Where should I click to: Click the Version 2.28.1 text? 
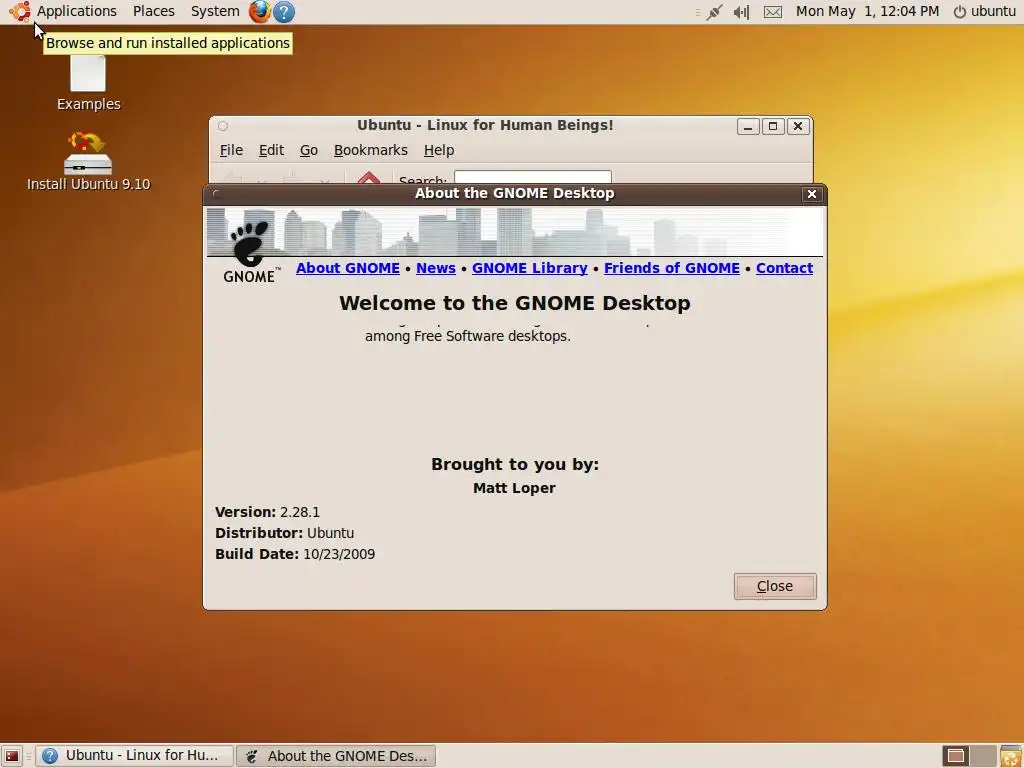pyautogui.click(x=267, y=512)
